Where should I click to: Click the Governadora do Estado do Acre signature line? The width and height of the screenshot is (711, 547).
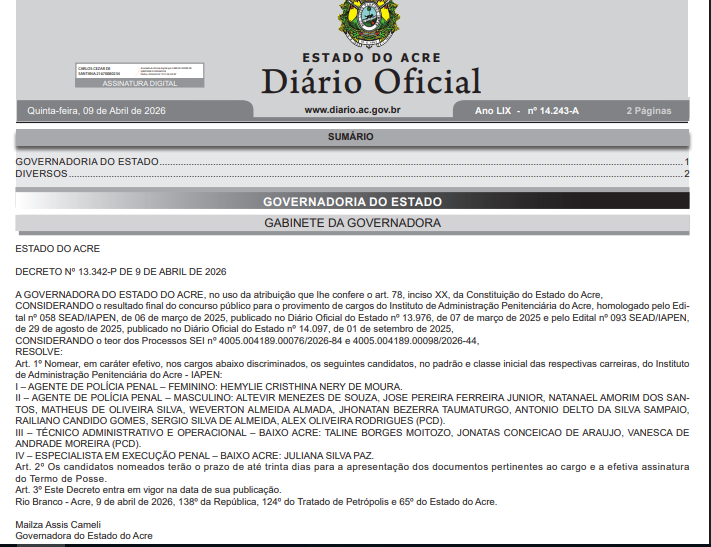[x=82, y=536]
